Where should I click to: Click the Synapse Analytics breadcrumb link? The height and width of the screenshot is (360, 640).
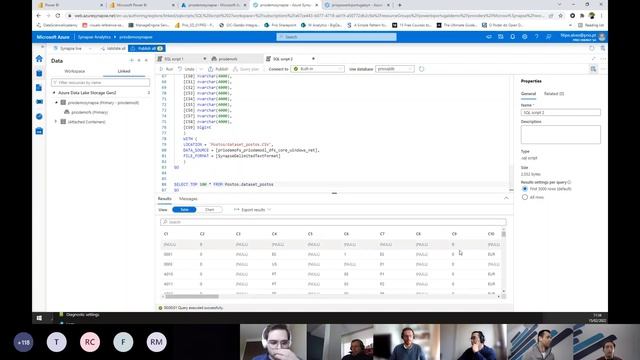click(x=94, y=37)
